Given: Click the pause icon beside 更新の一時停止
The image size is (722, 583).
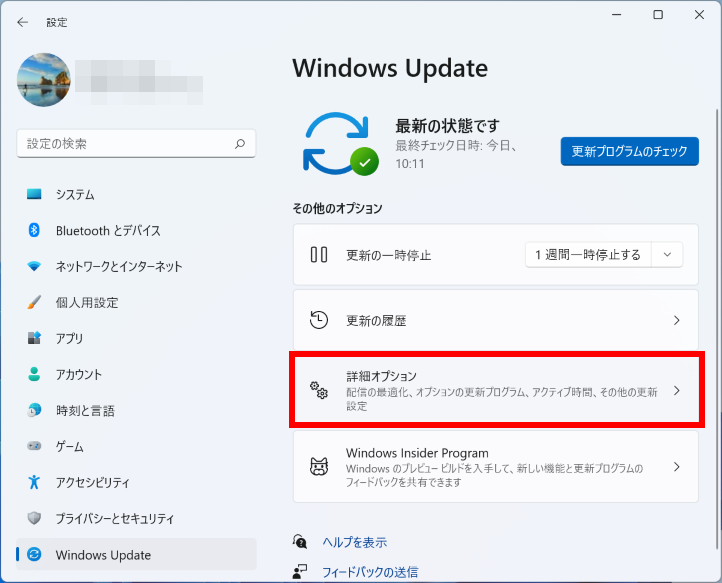Looking at the screenshot, I should coord(319,255).
